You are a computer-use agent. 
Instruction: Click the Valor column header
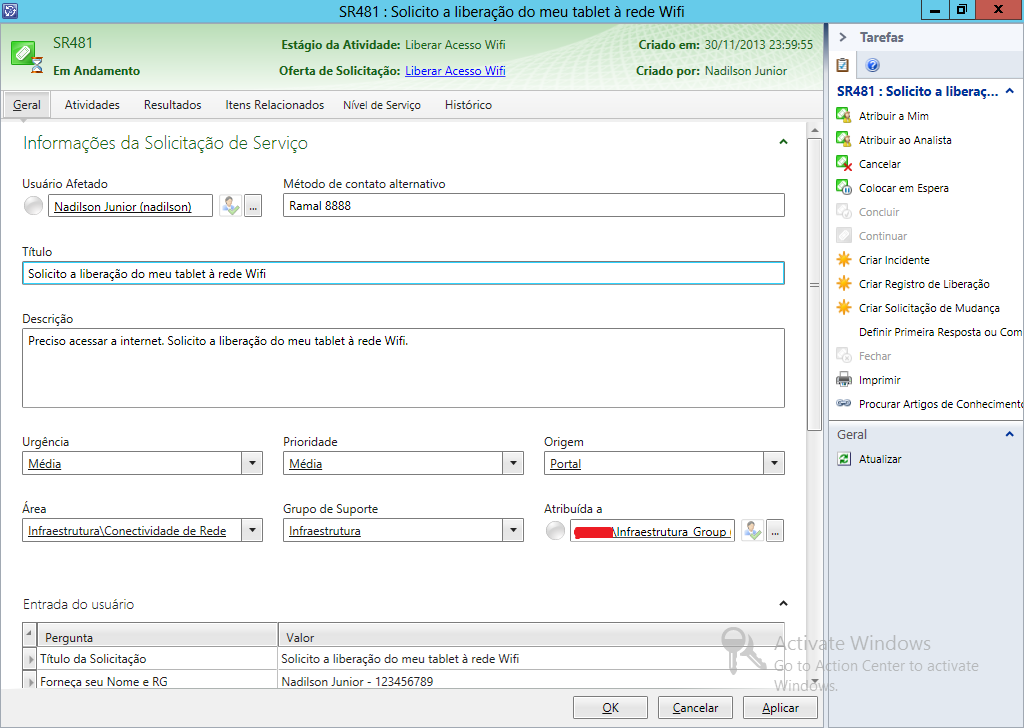(531, 637)
